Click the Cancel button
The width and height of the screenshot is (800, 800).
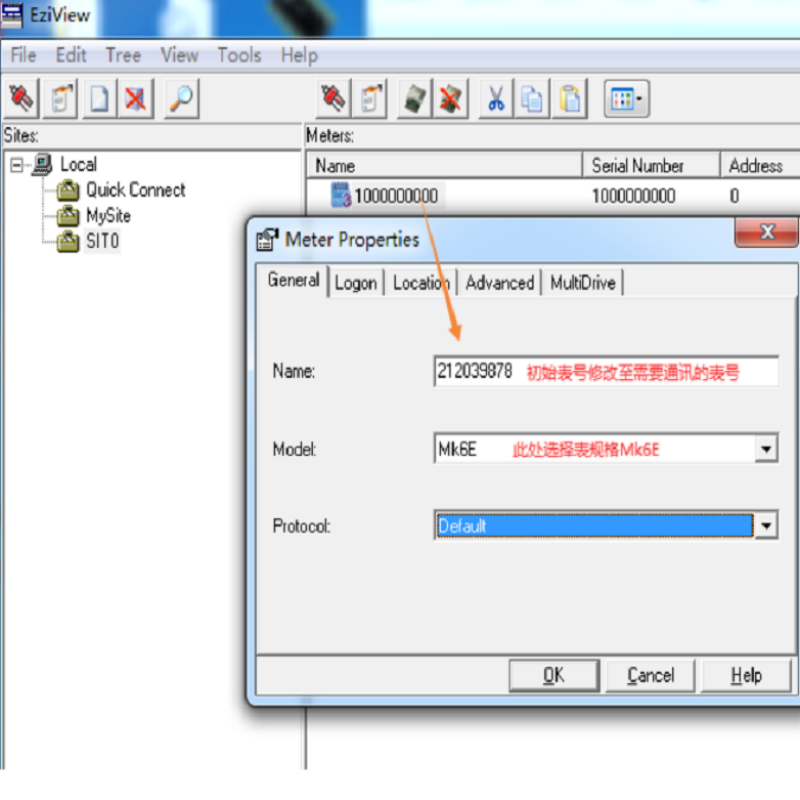[651, 675]
